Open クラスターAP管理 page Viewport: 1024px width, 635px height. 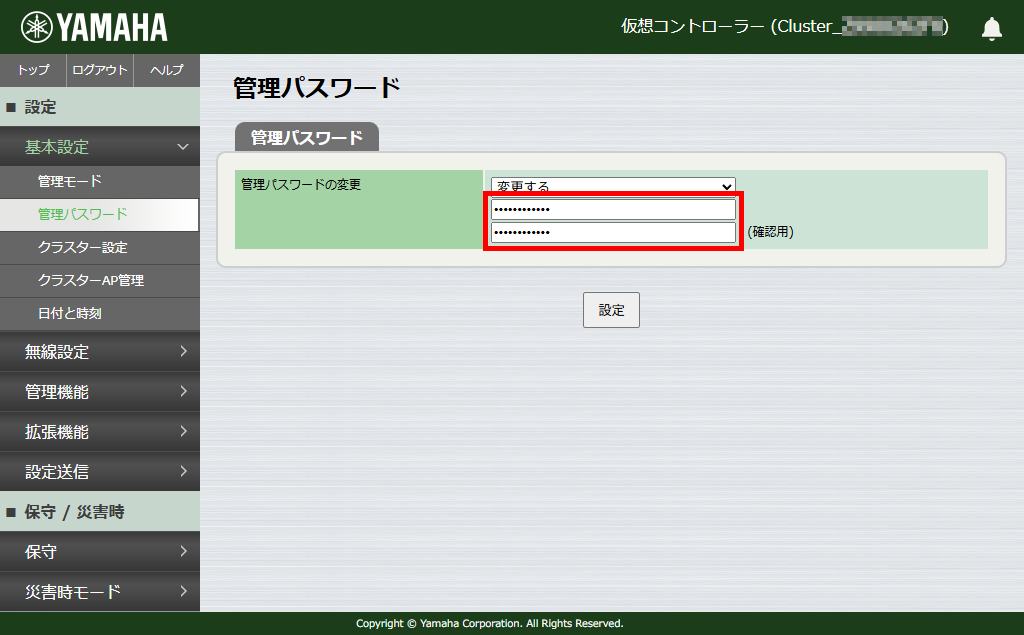coord(100,280)
